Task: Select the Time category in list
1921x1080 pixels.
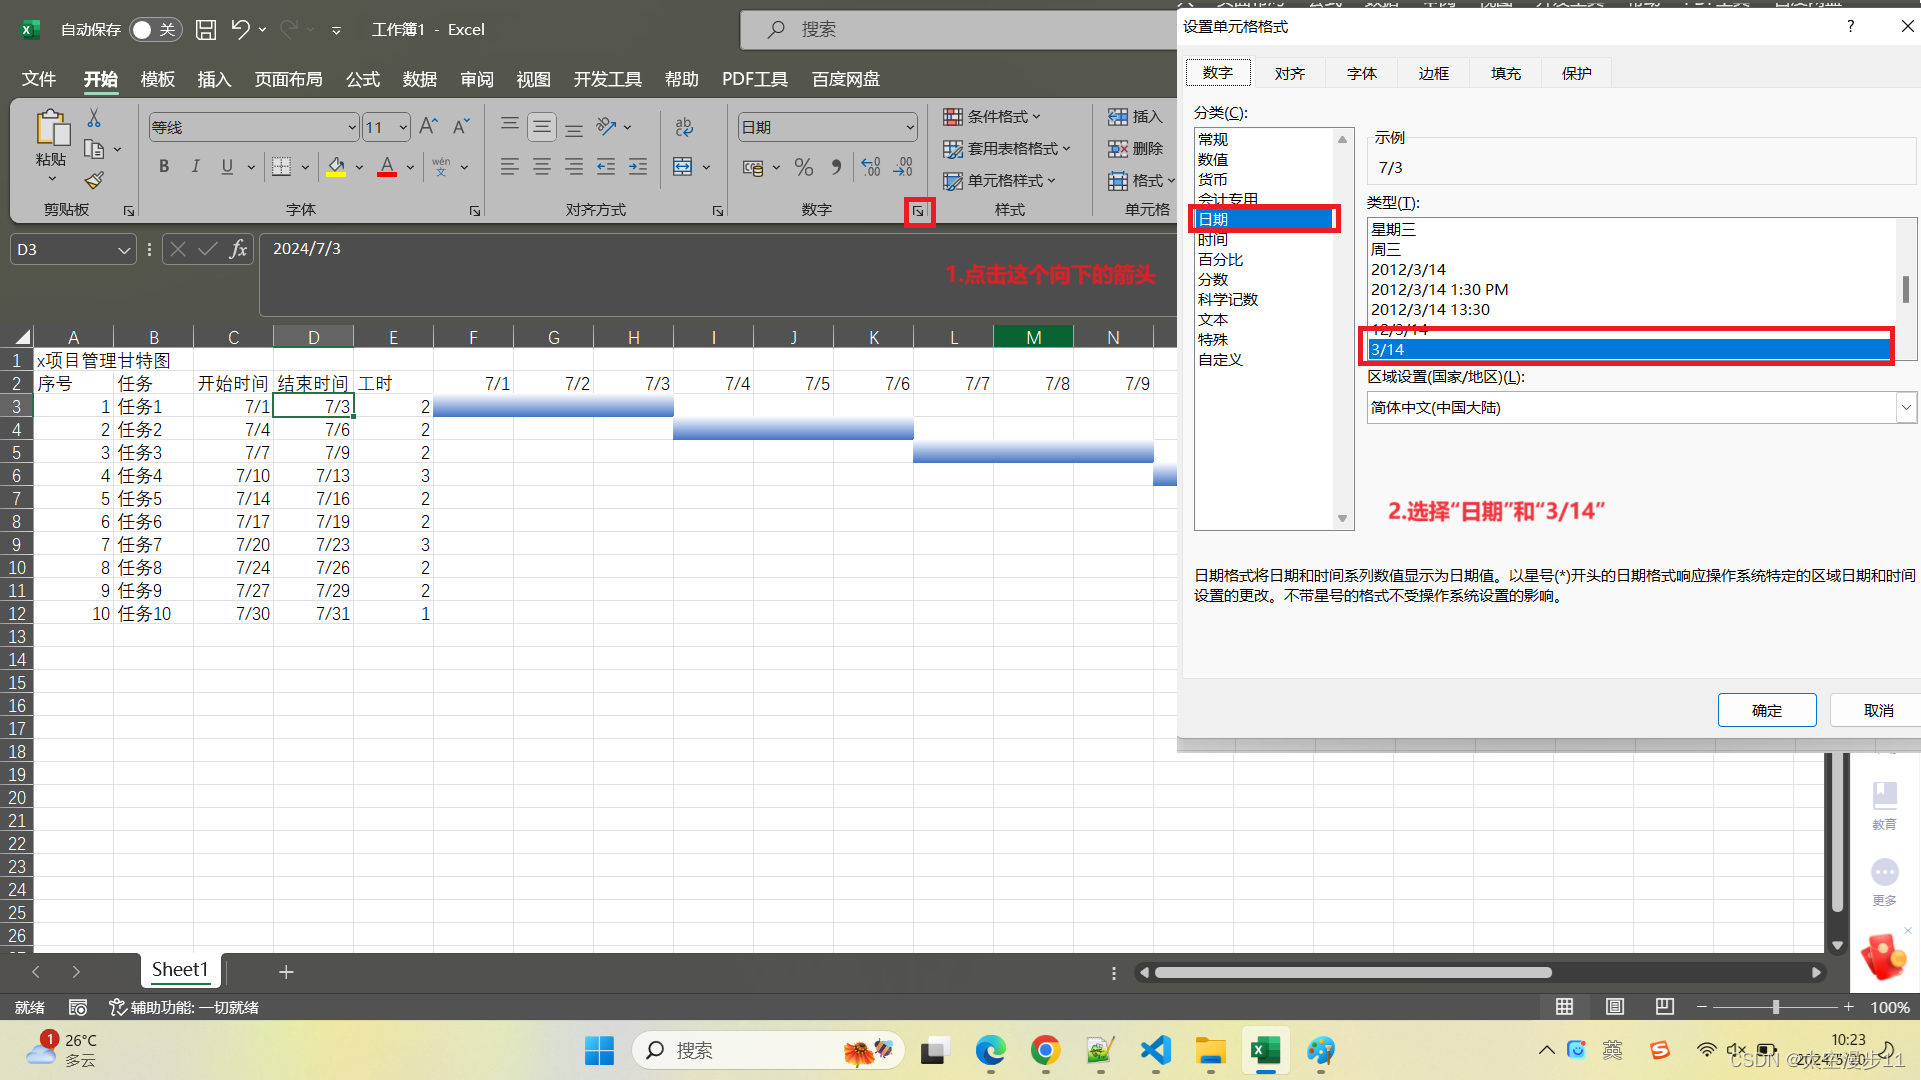Action: pyautogui.click(x=1213, y=240)
